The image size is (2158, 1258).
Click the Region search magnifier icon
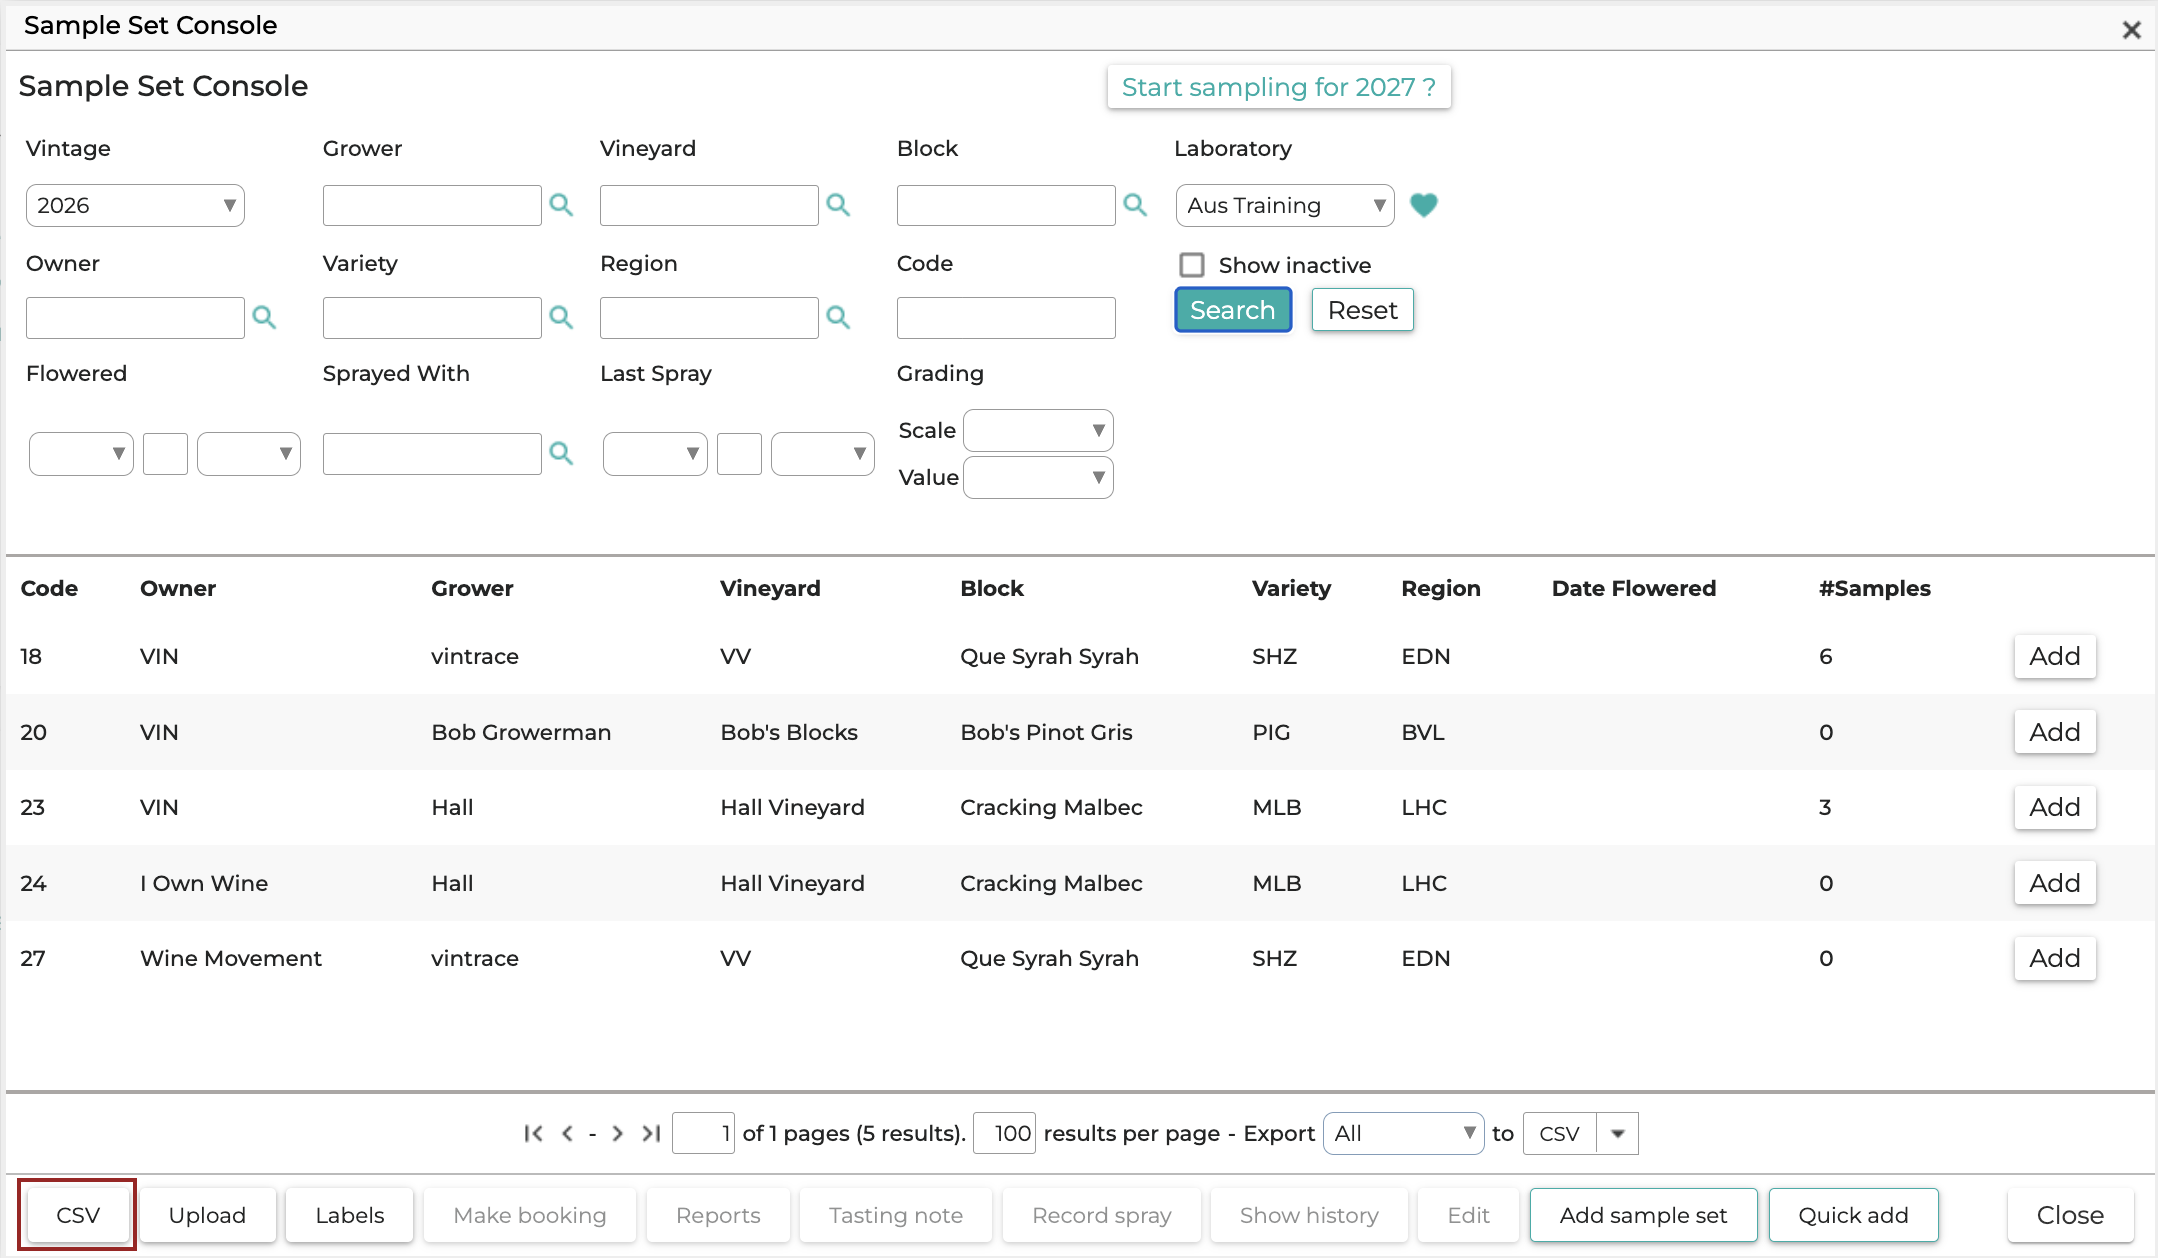[838, 317]
